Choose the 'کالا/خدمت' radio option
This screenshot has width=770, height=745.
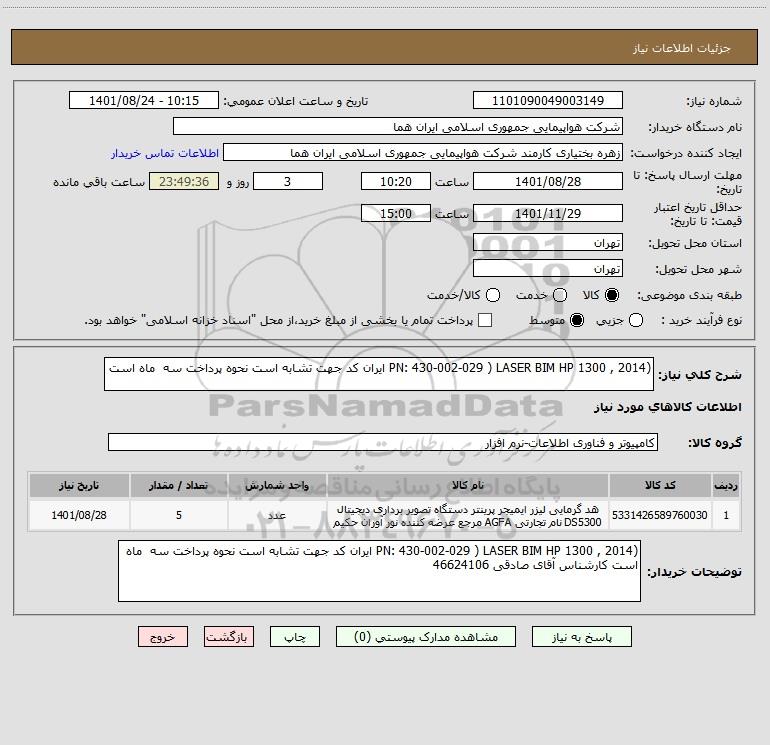click(x=491, y=296)
